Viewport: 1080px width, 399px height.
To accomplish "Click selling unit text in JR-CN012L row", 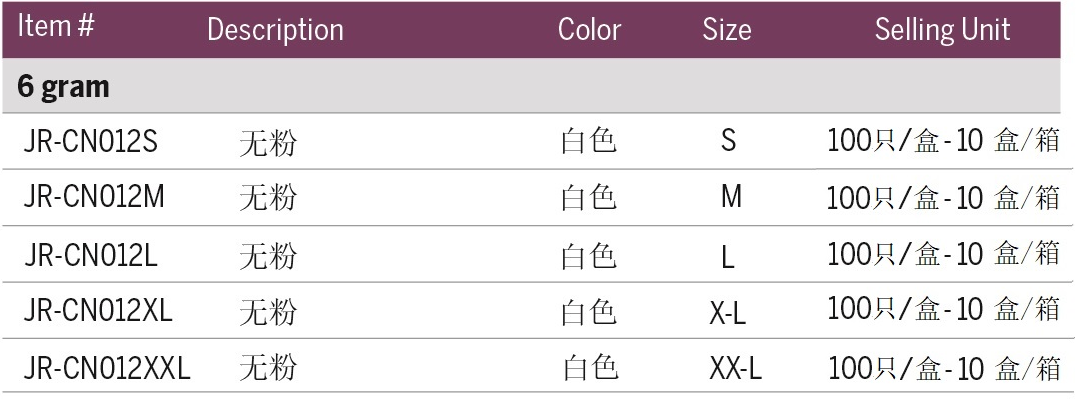I will (x=943, y=254).
